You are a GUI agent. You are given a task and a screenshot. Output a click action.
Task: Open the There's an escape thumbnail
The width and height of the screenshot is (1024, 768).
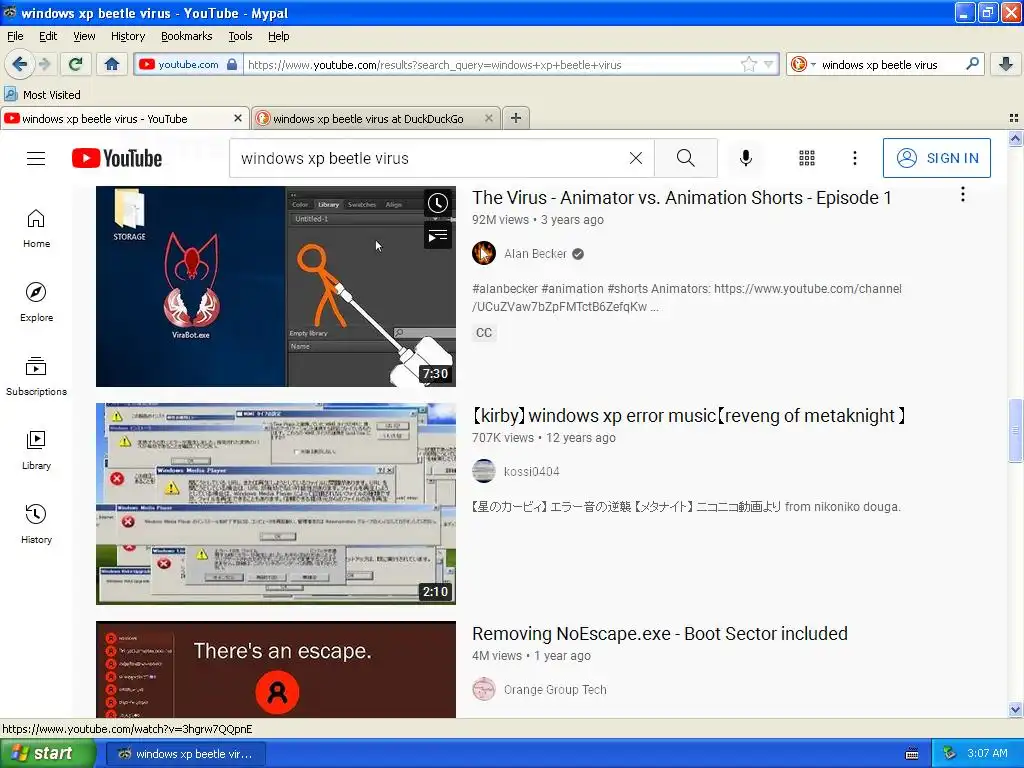pos(276,669)
